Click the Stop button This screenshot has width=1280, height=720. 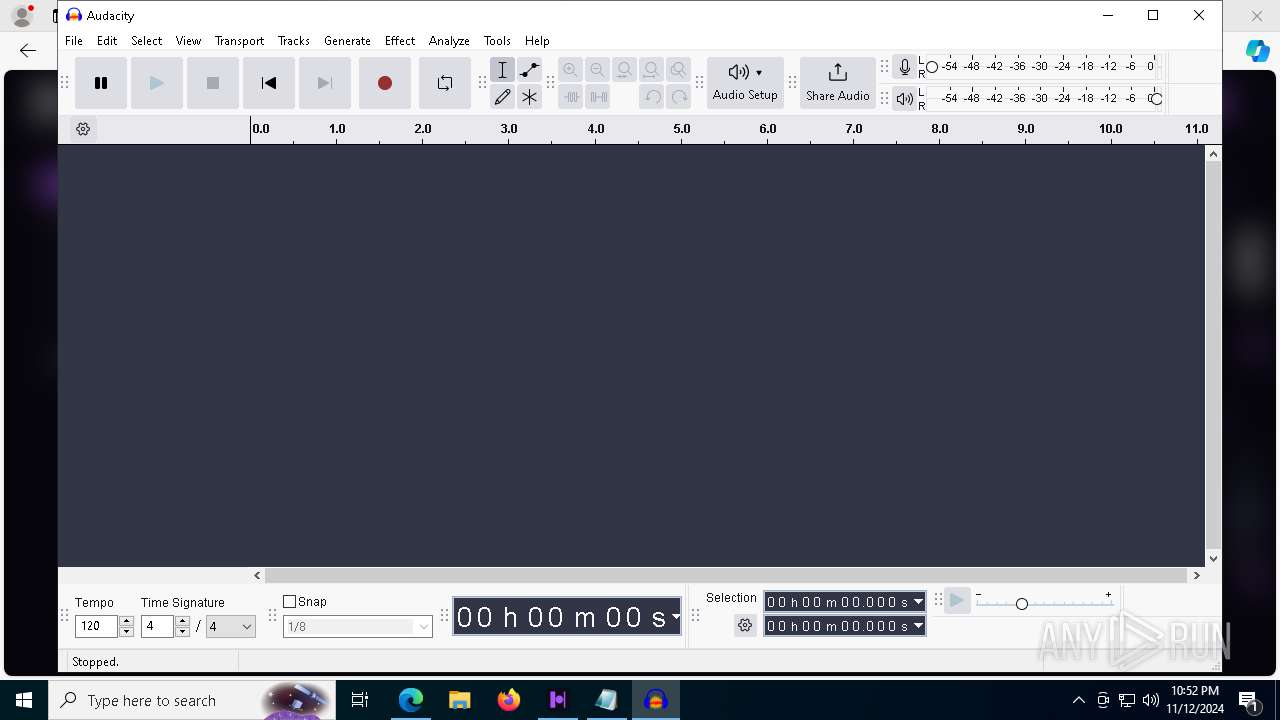pyautogui.click(x=213, y=83)
